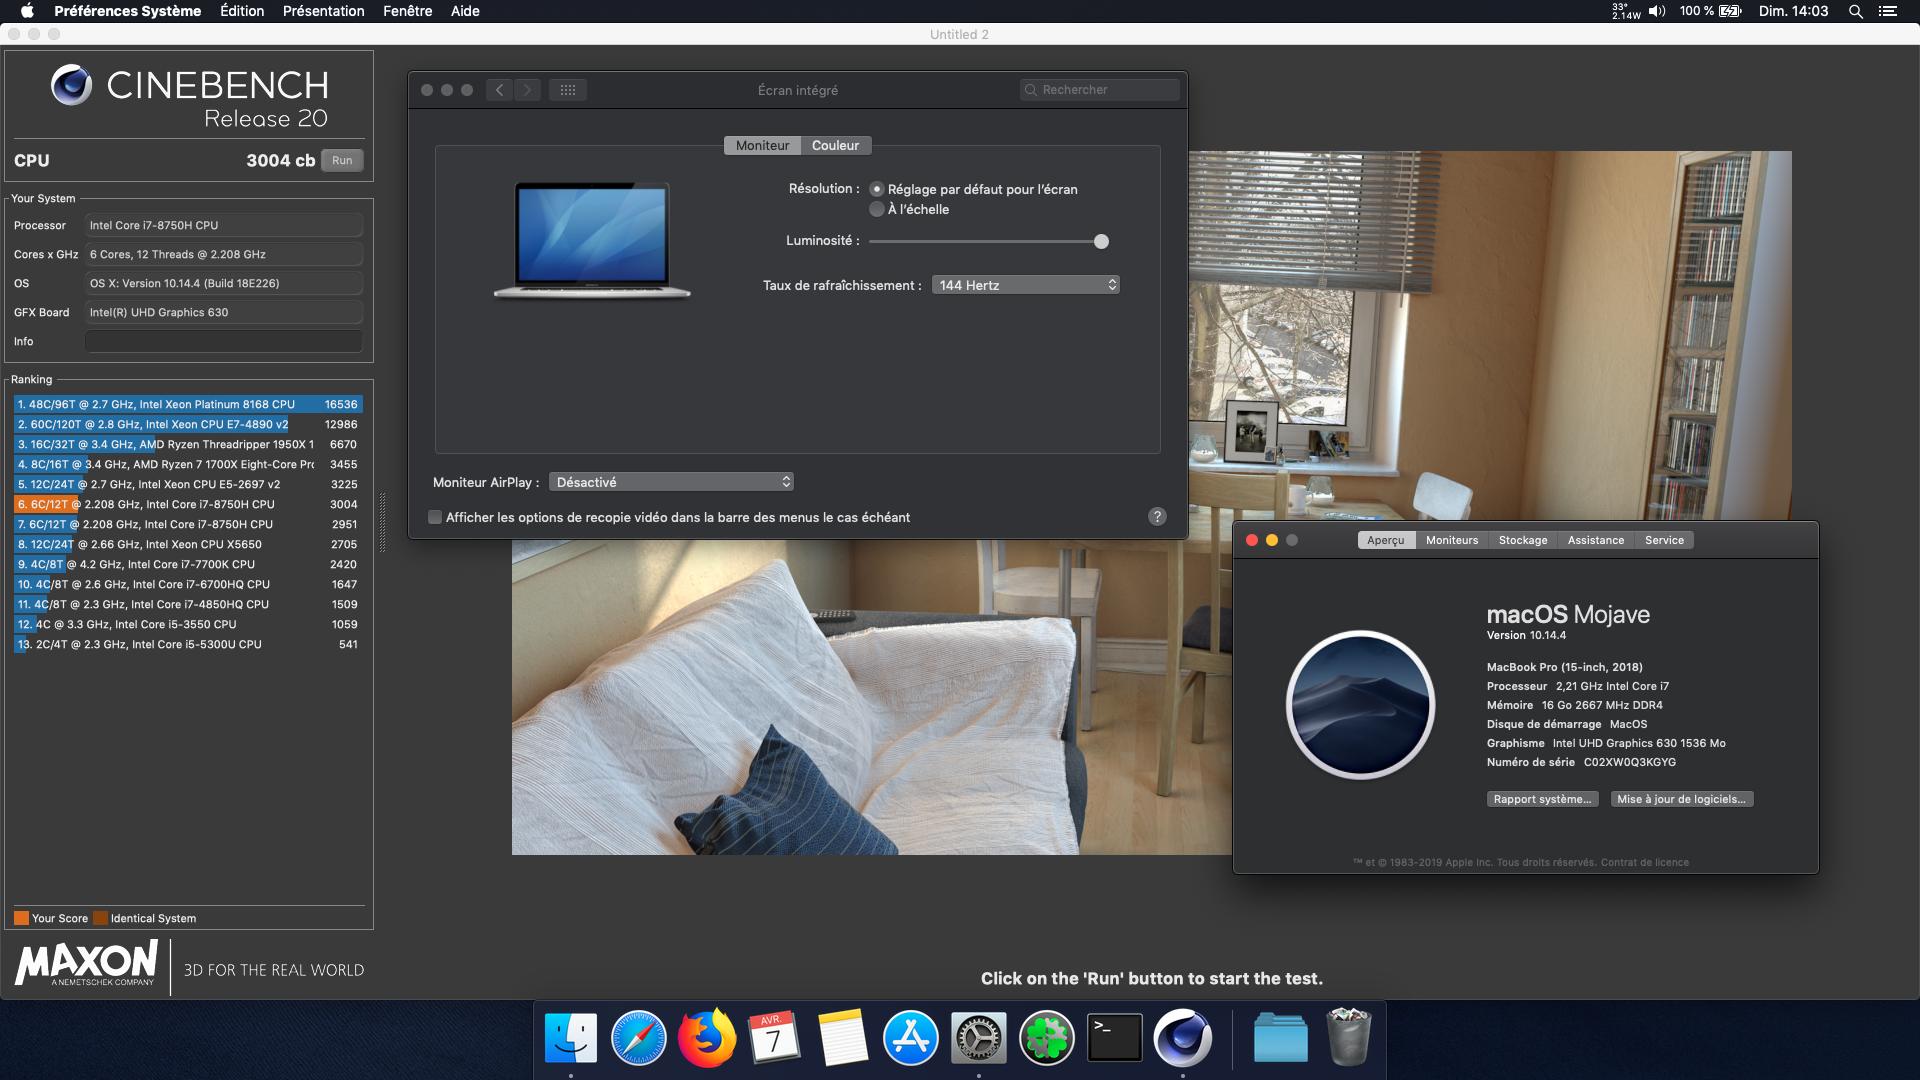Click the serial number C02XW0Q3KGYG

(x=1630, y=762)
